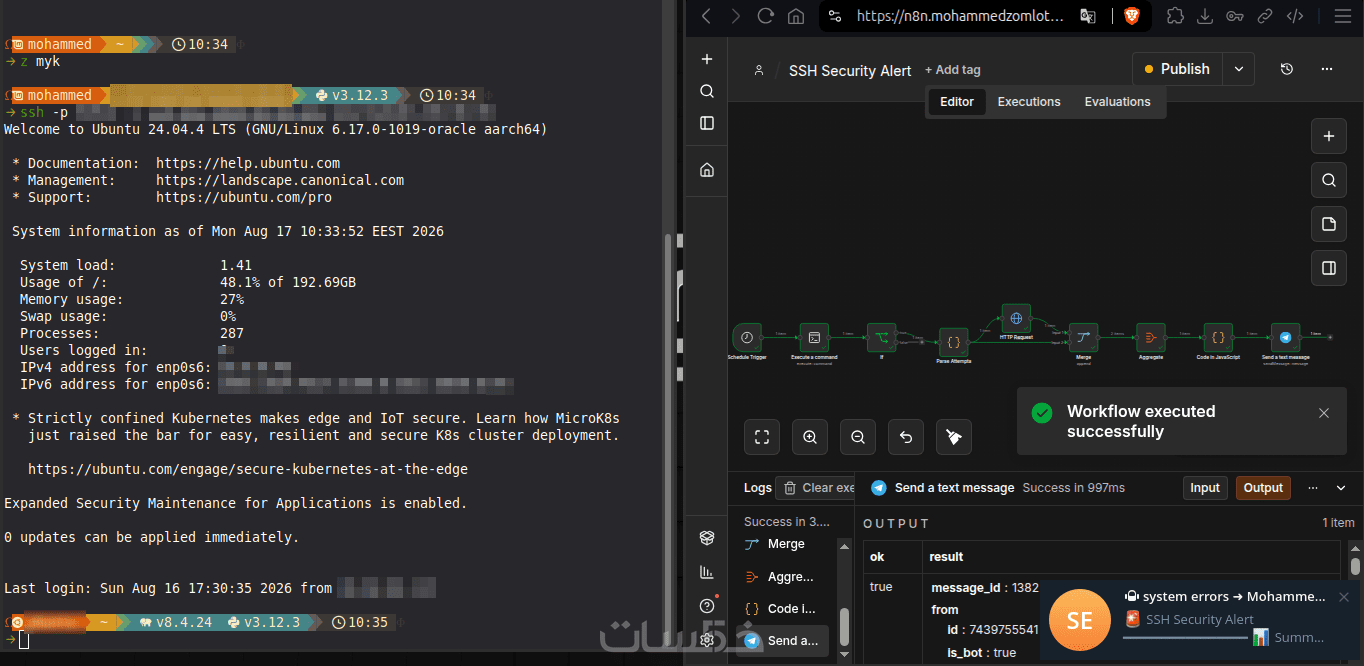
Task: Open log panel three-dots options
Action: tap(1313, 488)
